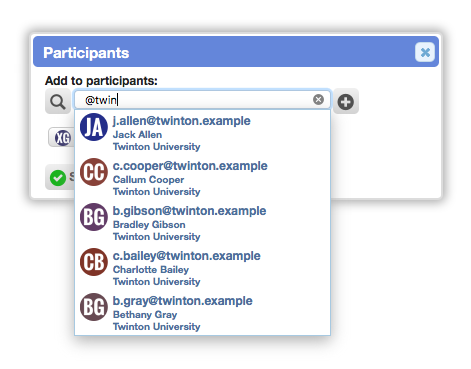471x369 pixels.
Task: Close the Participants dialog
Action: (425, 52)
